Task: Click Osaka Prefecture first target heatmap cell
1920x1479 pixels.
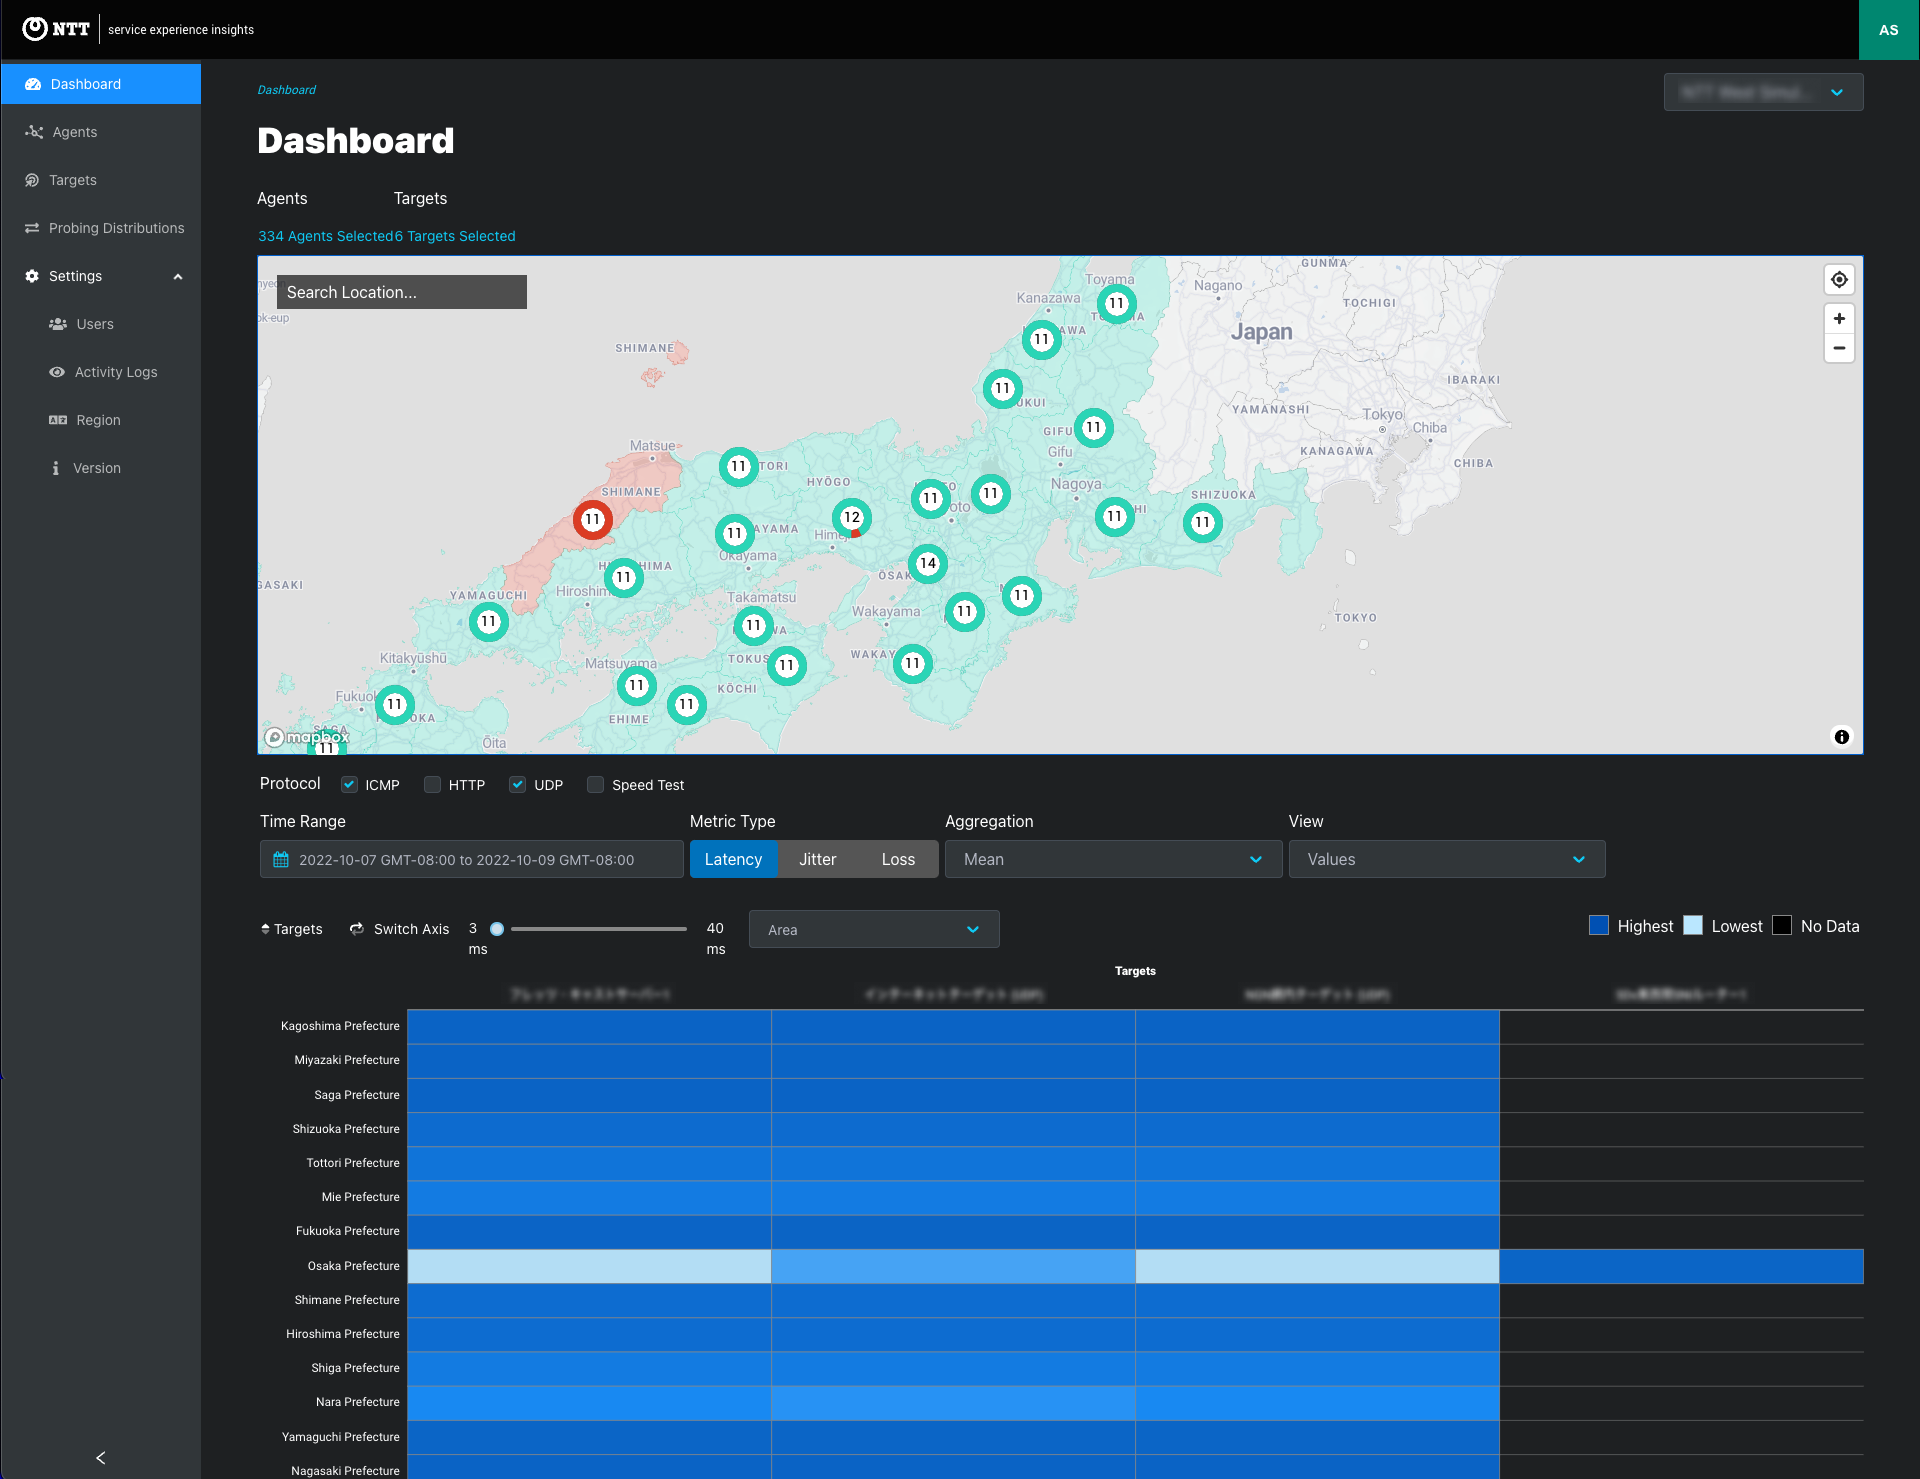Action: (589, 1266)
